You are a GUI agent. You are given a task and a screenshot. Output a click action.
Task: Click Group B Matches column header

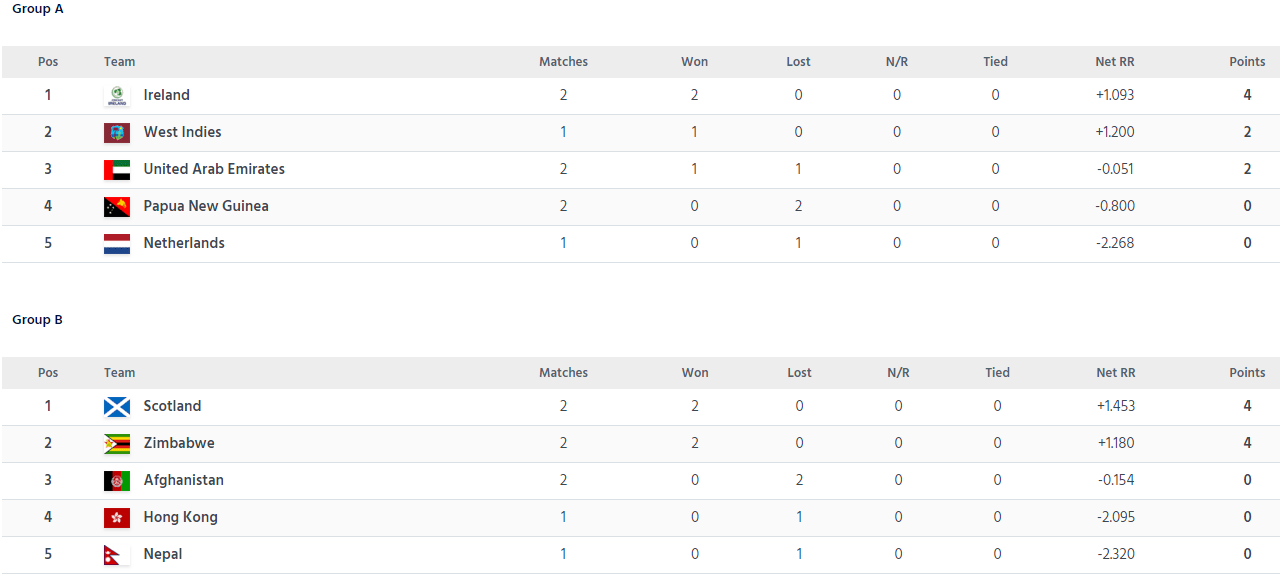pyautogui.click(x=563, y=373)
